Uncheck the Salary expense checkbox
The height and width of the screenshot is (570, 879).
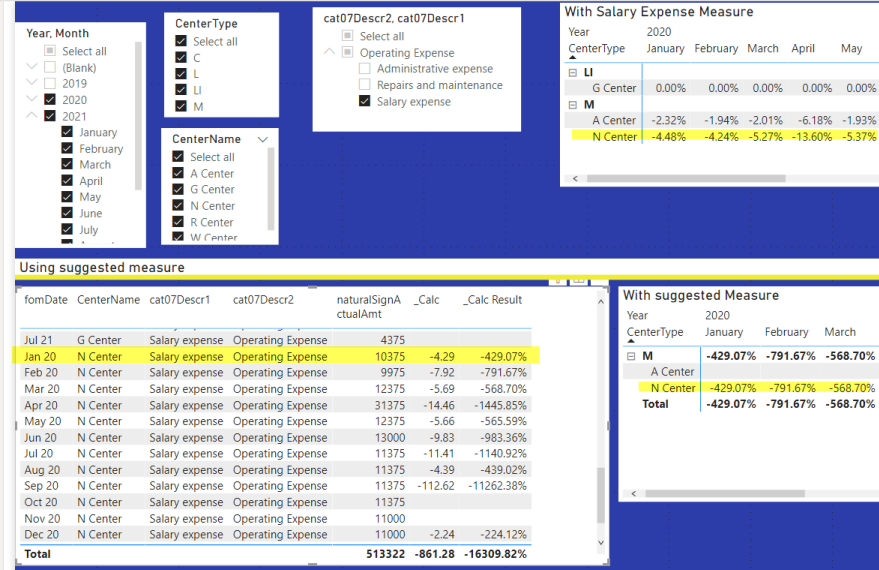point(364,101)
